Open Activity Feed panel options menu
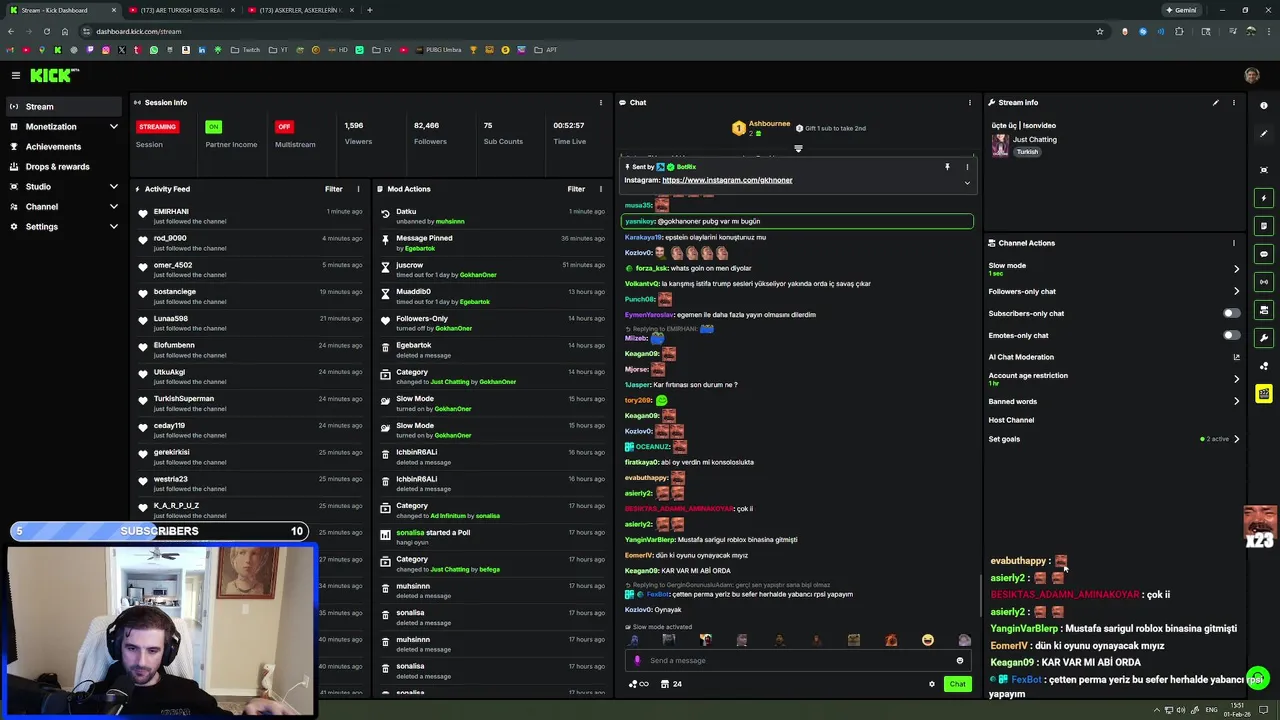This screenshot has height=720, width=1280. (x=358, y=189)
